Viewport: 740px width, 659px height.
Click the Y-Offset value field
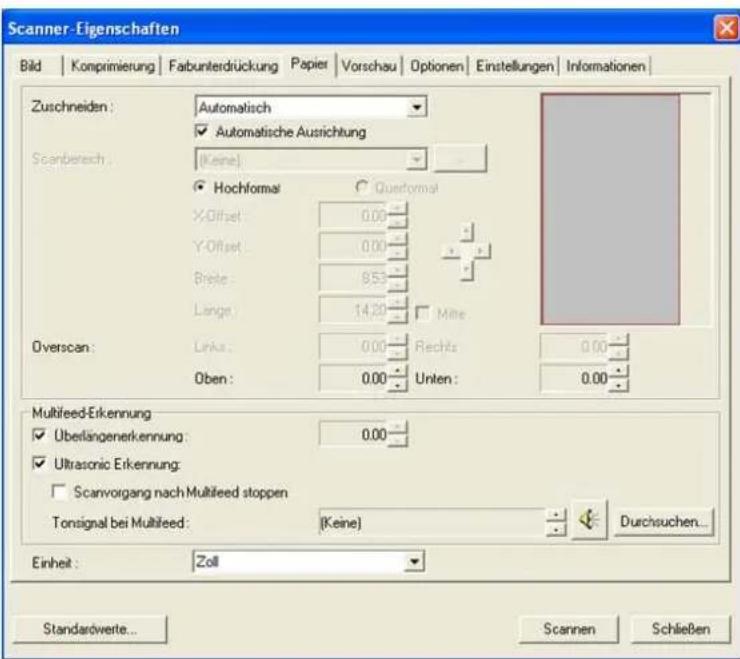coord(354,246)
